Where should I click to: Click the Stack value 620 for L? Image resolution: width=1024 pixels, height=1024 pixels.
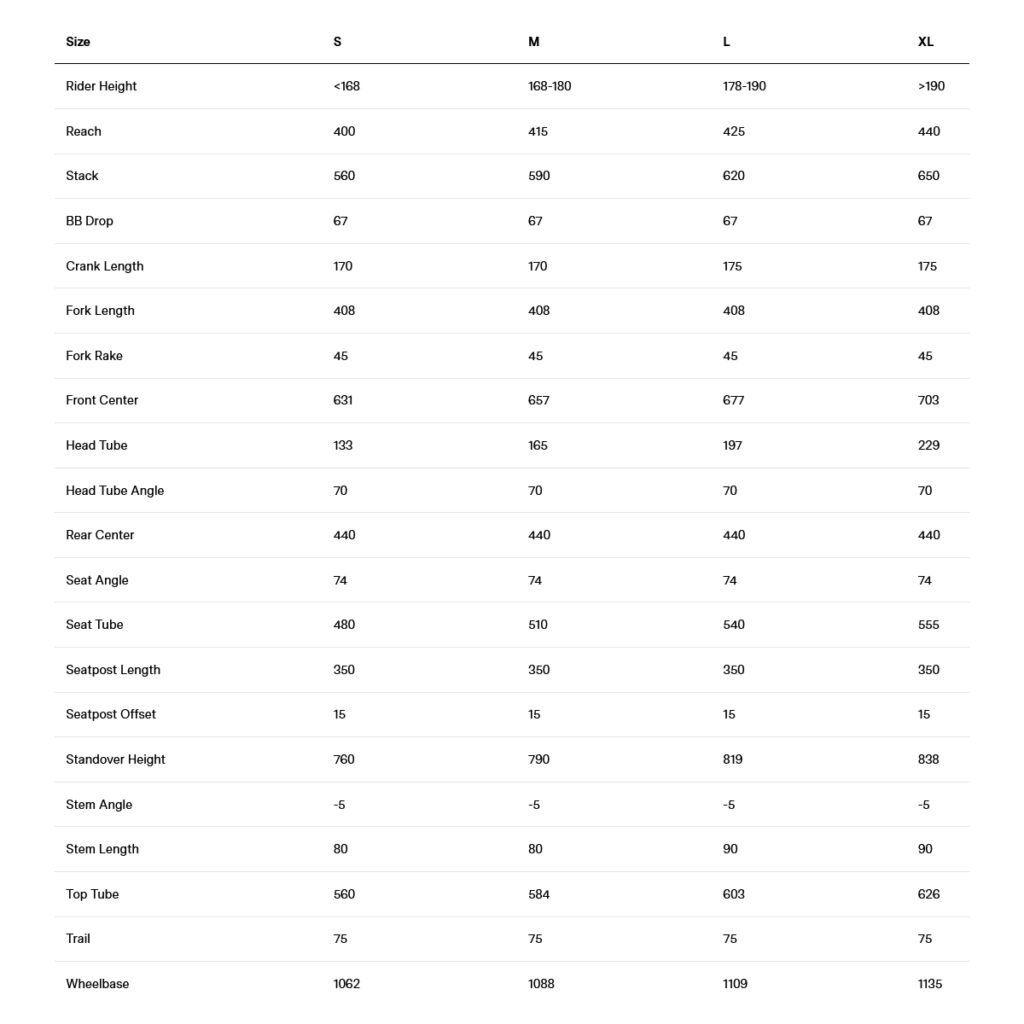[x=733, y=176]
